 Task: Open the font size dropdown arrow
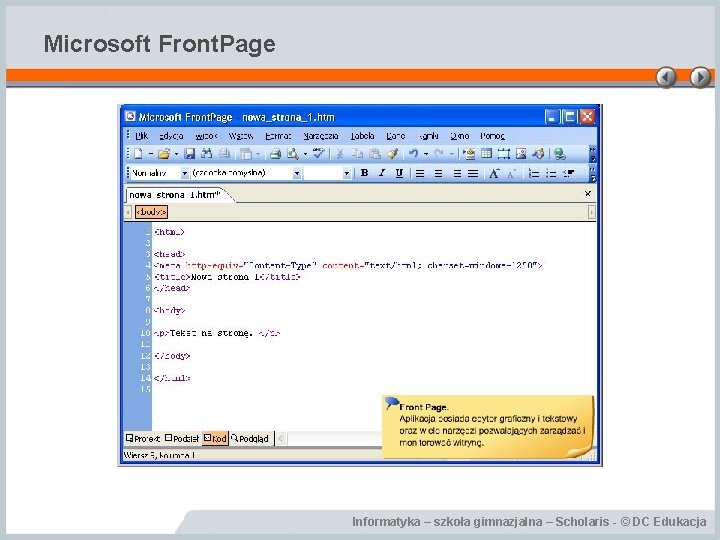click(347, 174)
